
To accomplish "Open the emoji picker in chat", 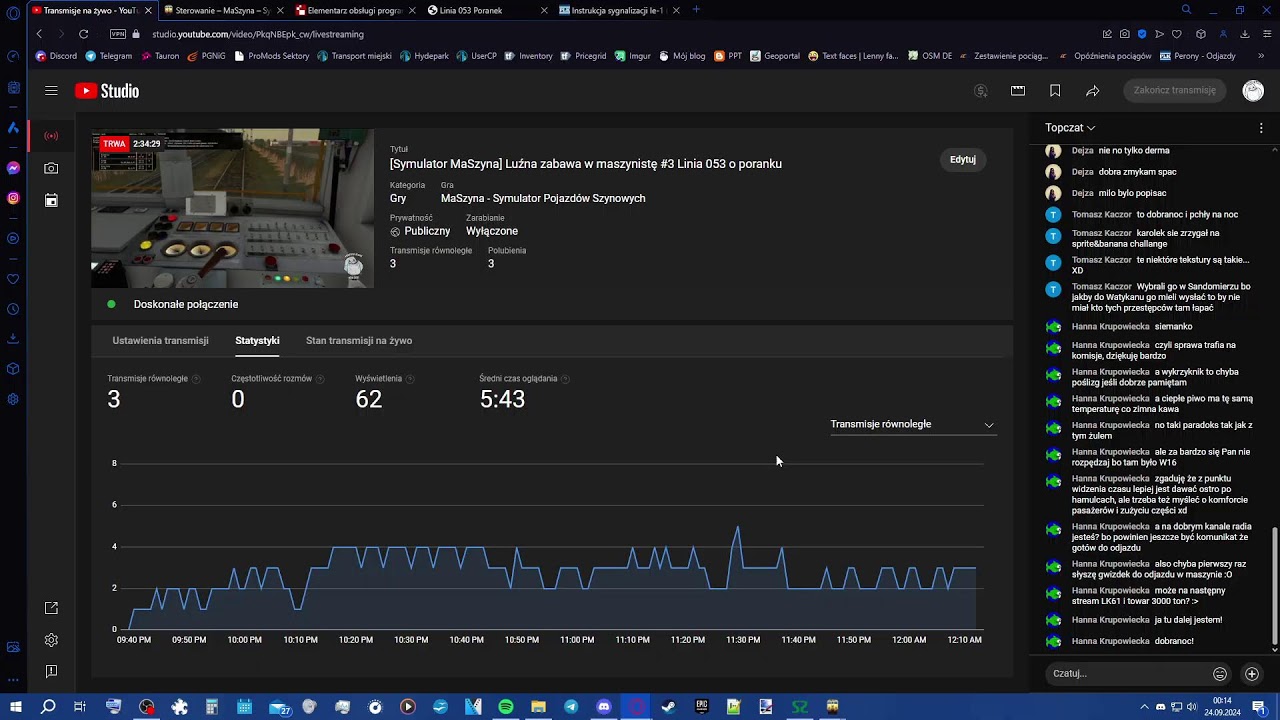I will tap(1220, 674).
